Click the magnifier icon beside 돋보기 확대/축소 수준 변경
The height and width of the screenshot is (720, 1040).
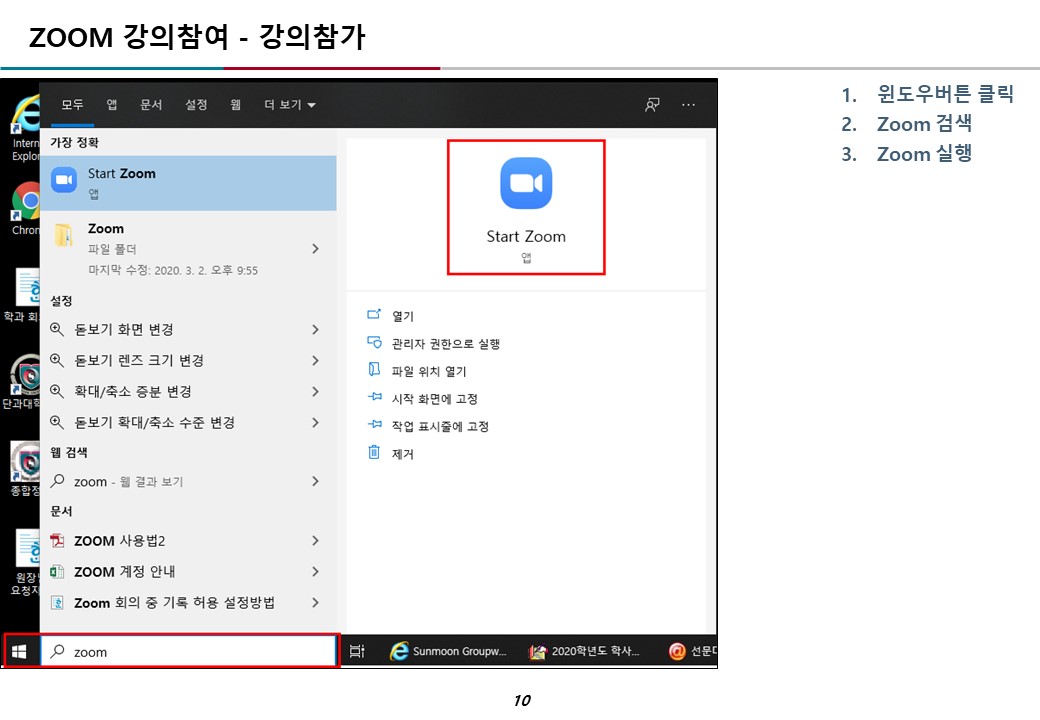(58, 422)
